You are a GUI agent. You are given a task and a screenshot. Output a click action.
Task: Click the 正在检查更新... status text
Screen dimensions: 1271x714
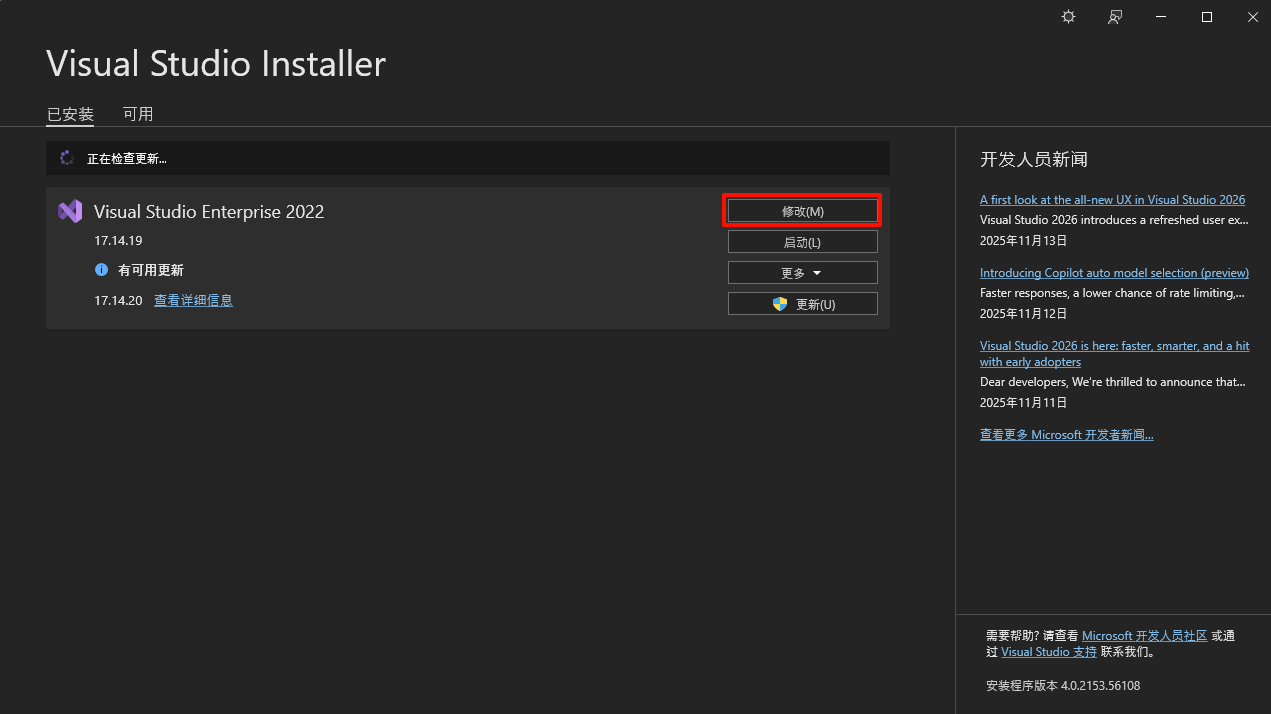(x=127, y=158)
